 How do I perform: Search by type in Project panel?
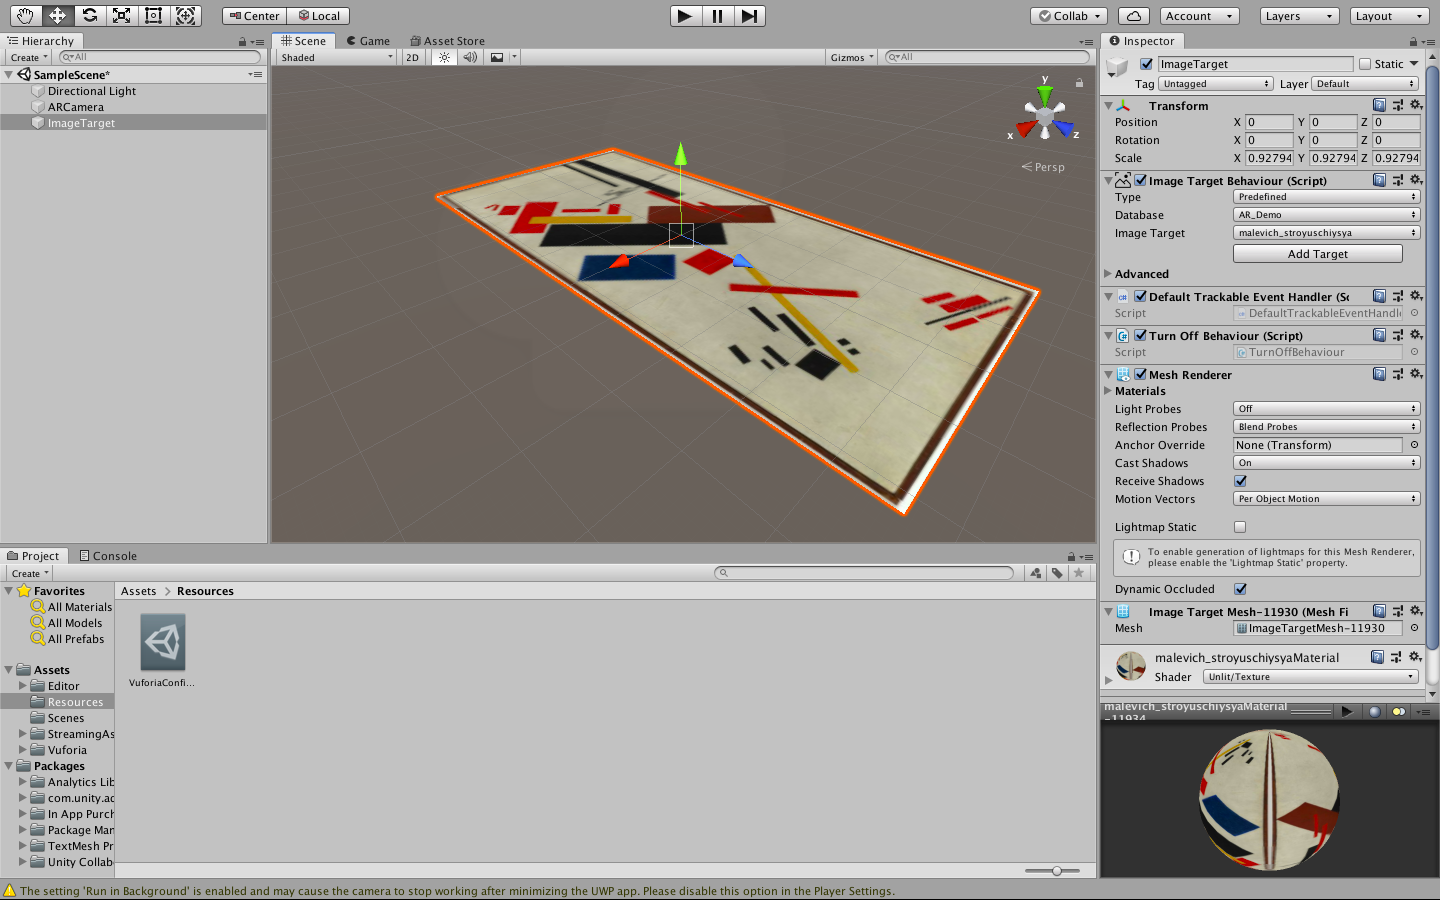coord(1036,573)
